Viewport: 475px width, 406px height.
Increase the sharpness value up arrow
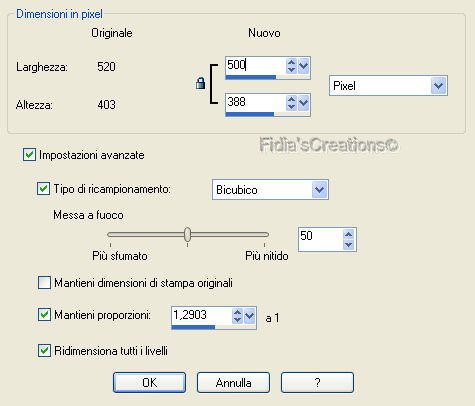349,234
